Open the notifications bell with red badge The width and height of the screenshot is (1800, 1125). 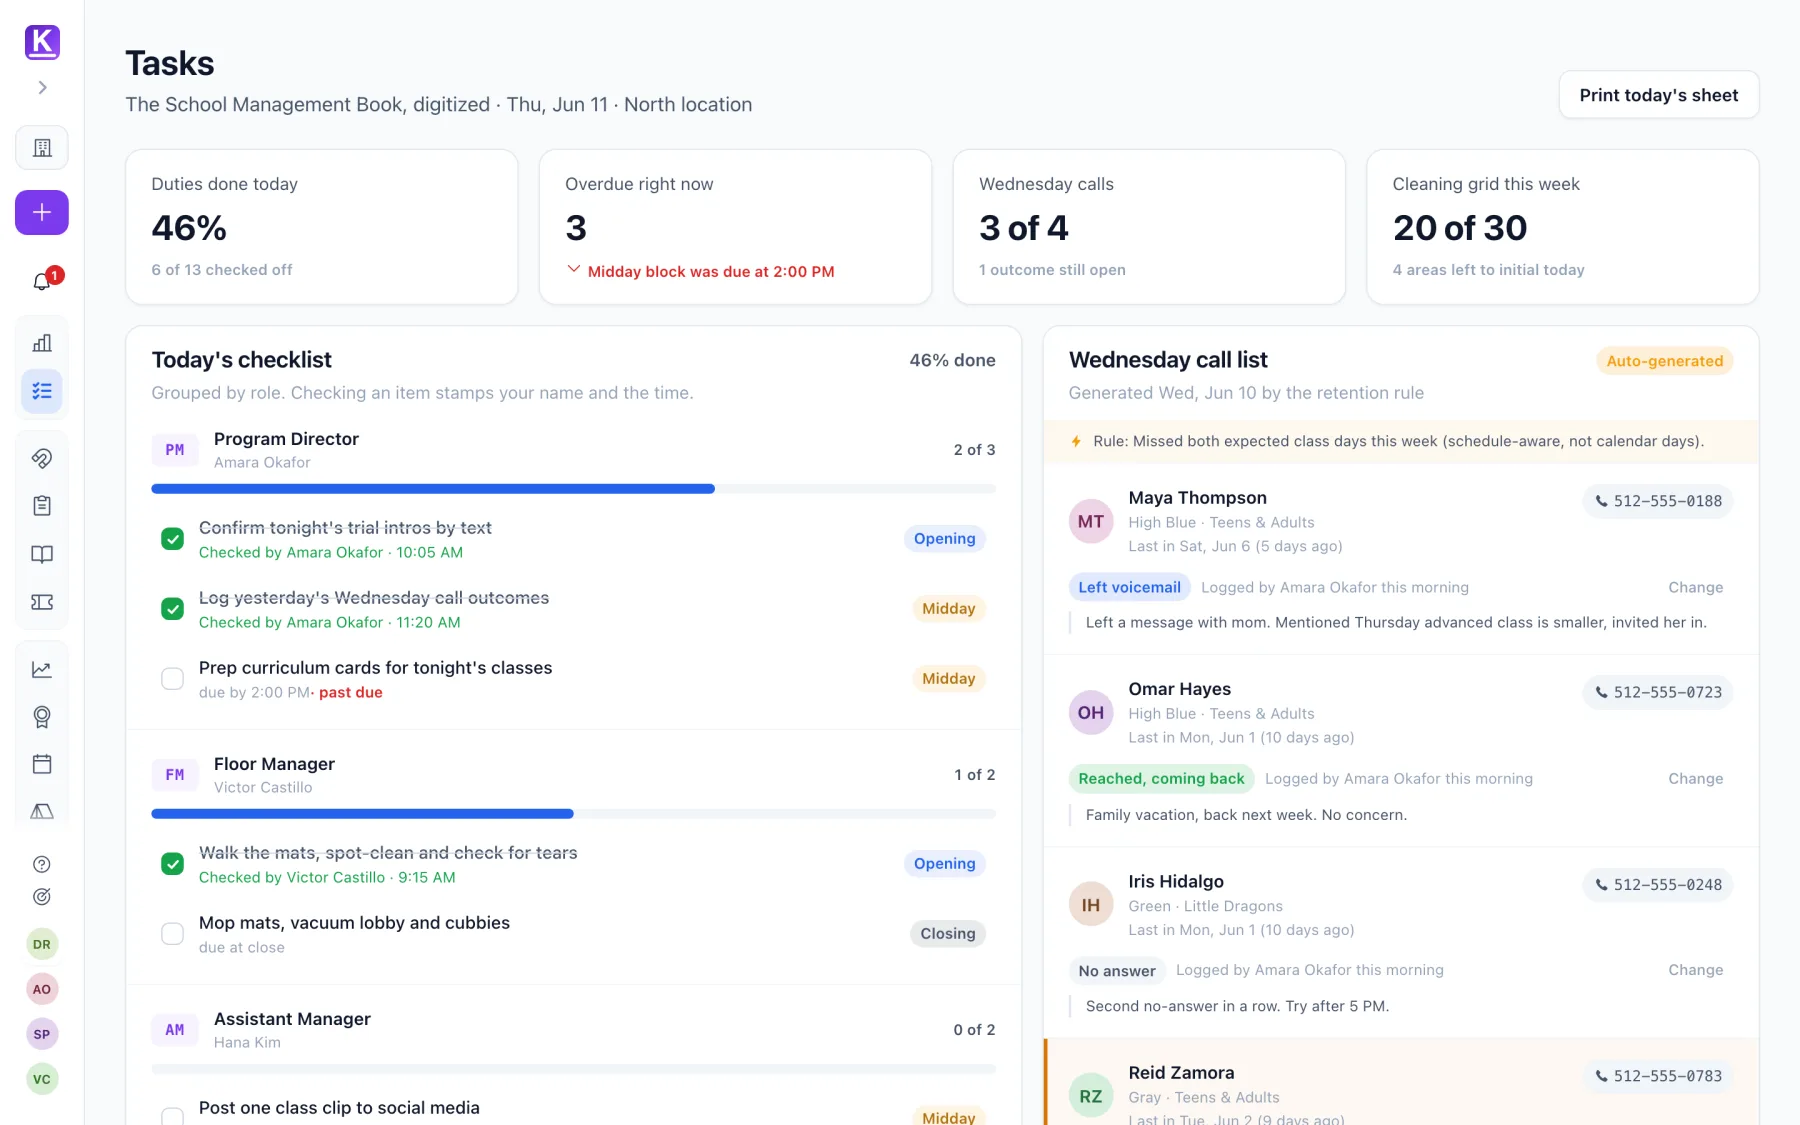[42, 281]
